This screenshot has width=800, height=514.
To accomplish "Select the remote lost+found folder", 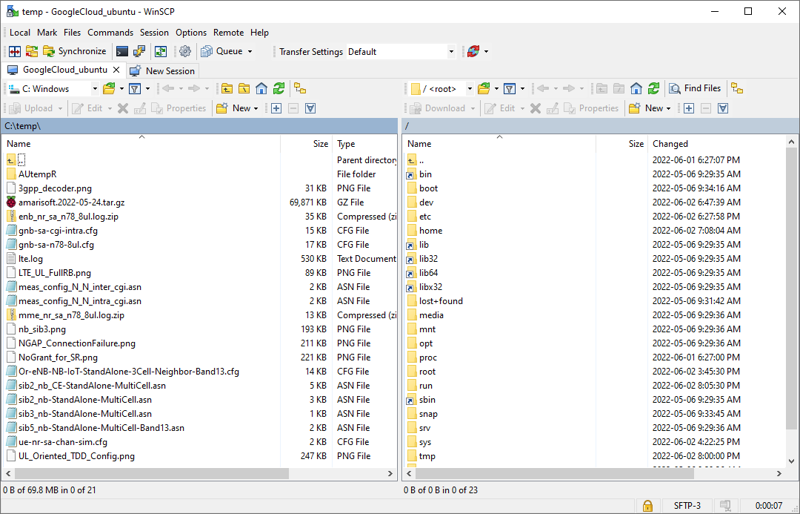I will 441,301.
